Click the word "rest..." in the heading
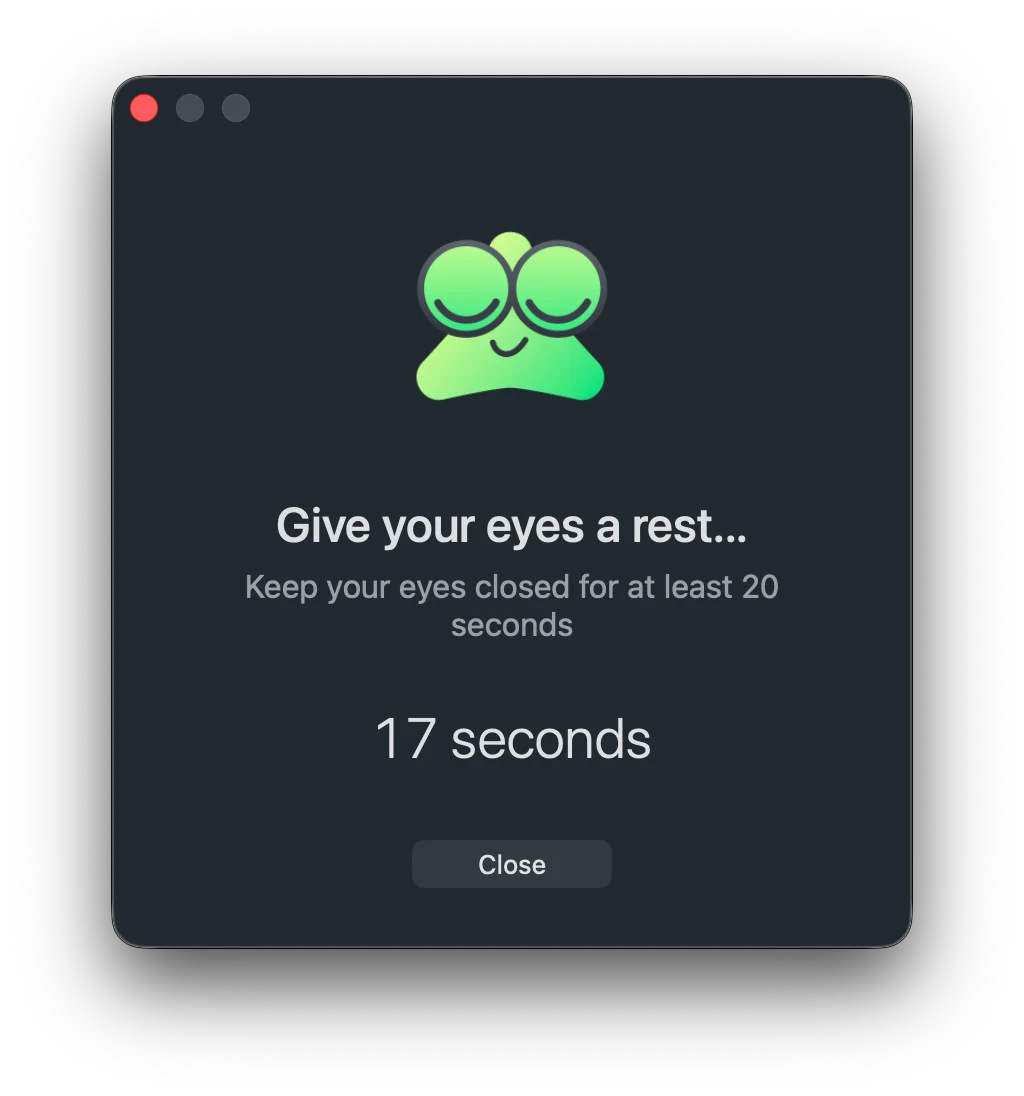Screen dimensions: 1024x1096 (x=690, y=526)
